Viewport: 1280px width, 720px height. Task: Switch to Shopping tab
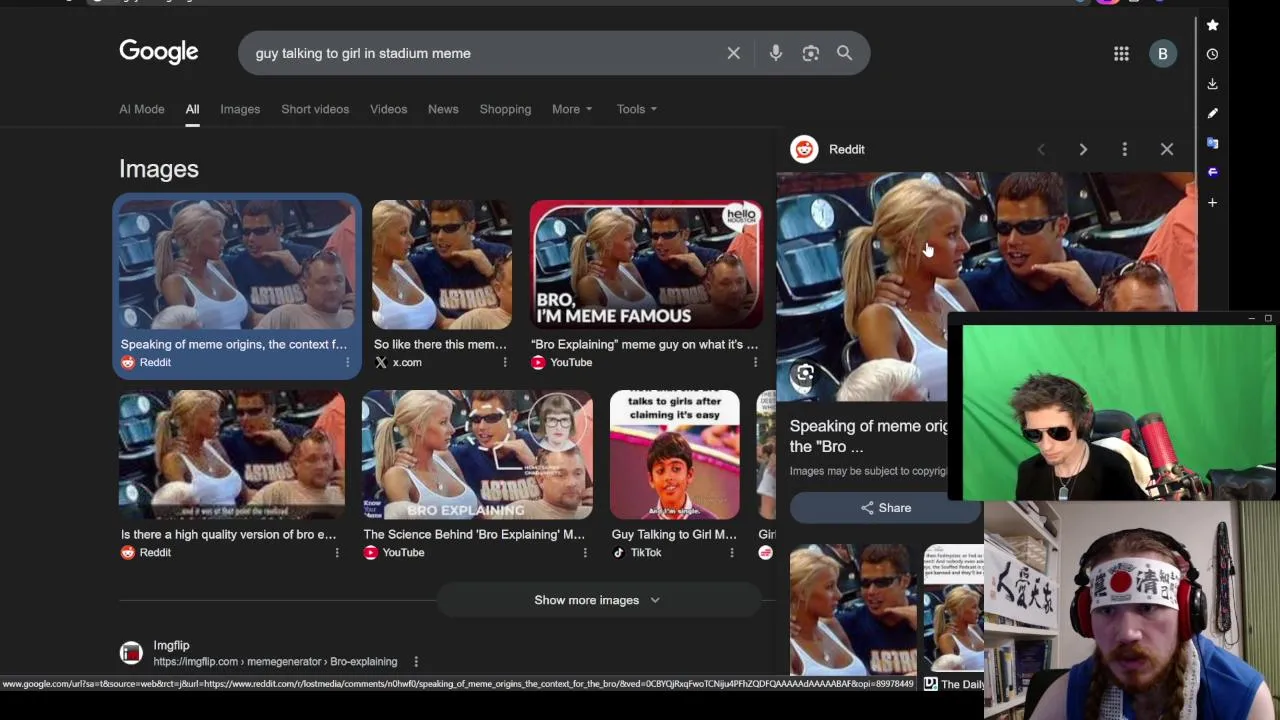pyautogui.click(x=505, y=109)
